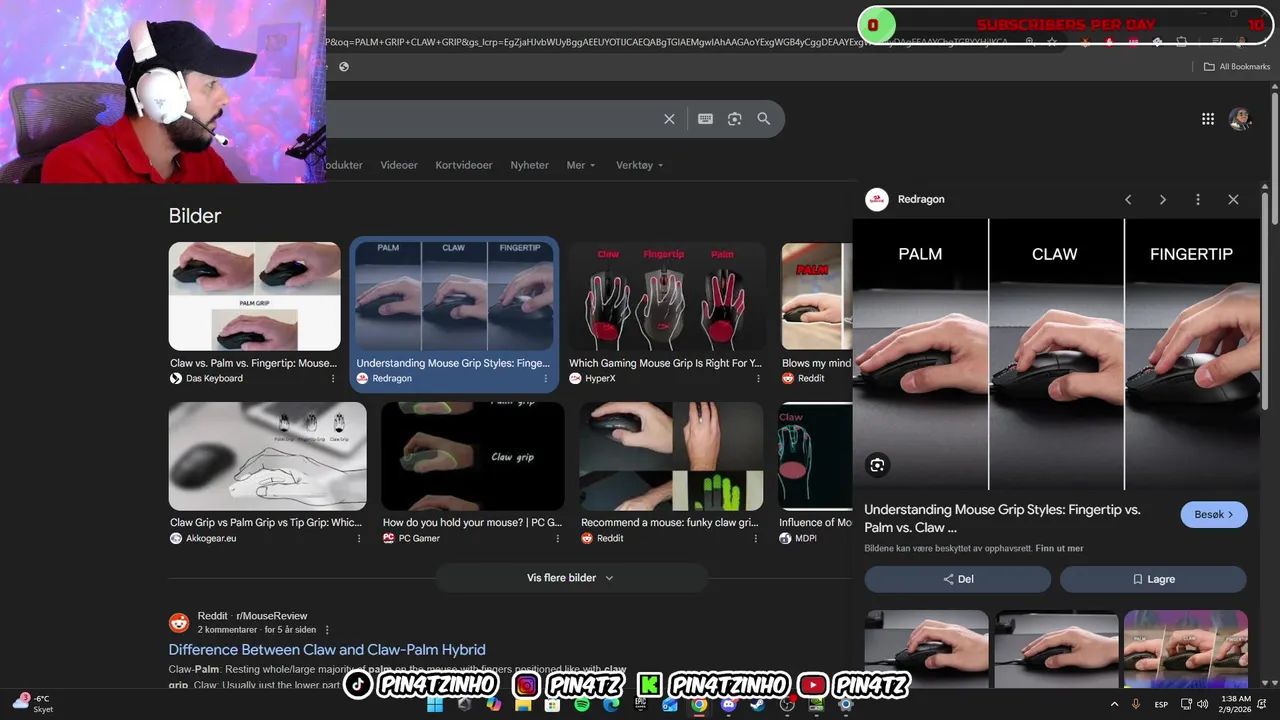Open the HyperX red hand grips thumbnail
The image size is (1280, 720).
tap(667, 296)
